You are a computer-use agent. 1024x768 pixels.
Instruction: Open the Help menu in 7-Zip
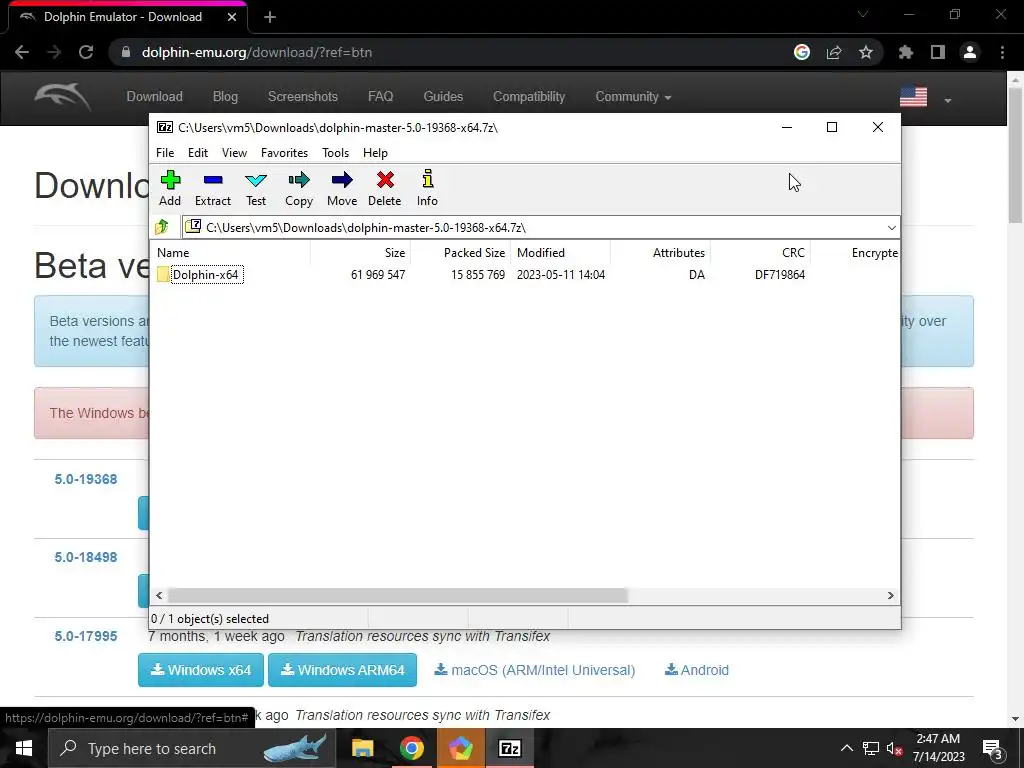point(376,153)
